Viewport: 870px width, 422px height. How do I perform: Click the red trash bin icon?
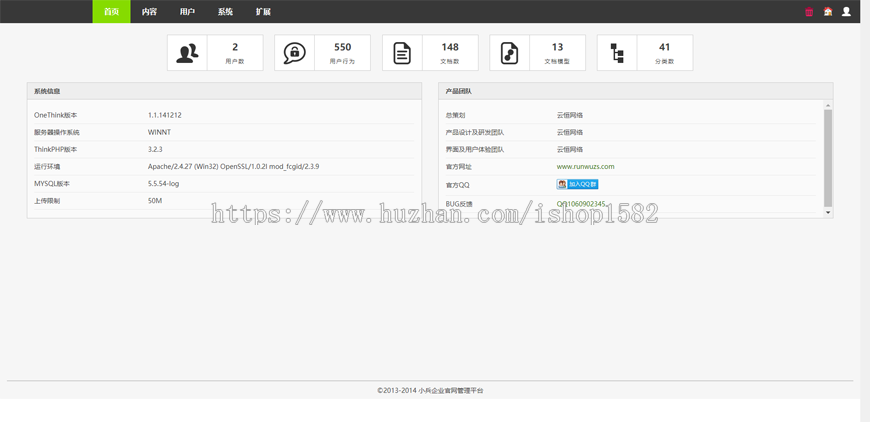[x=809, y=12]
